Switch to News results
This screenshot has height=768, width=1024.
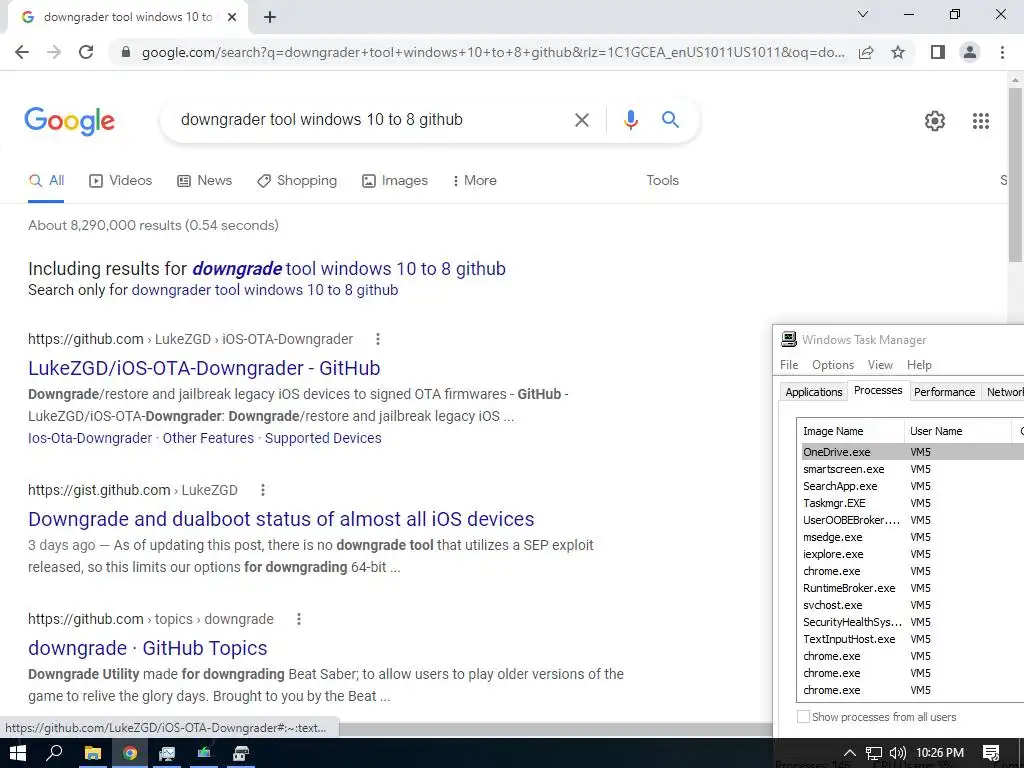click(x=204, y=181)
